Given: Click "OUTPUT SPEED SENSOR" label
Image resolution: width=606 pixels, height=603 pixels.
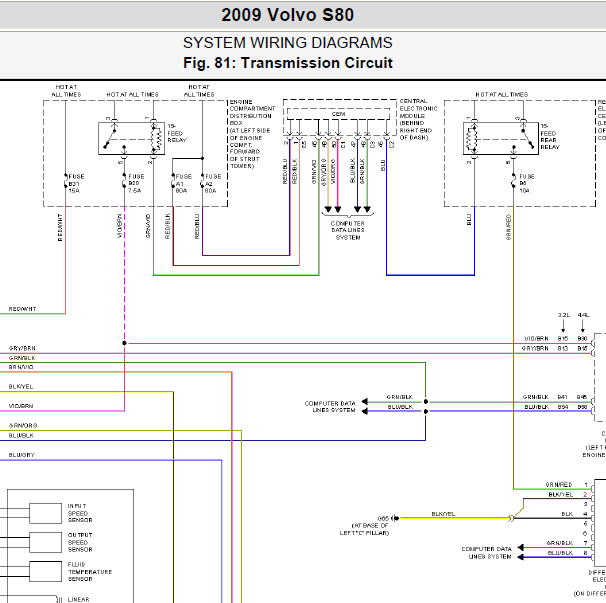Looking at the screenshot, I should click(80, 542).
